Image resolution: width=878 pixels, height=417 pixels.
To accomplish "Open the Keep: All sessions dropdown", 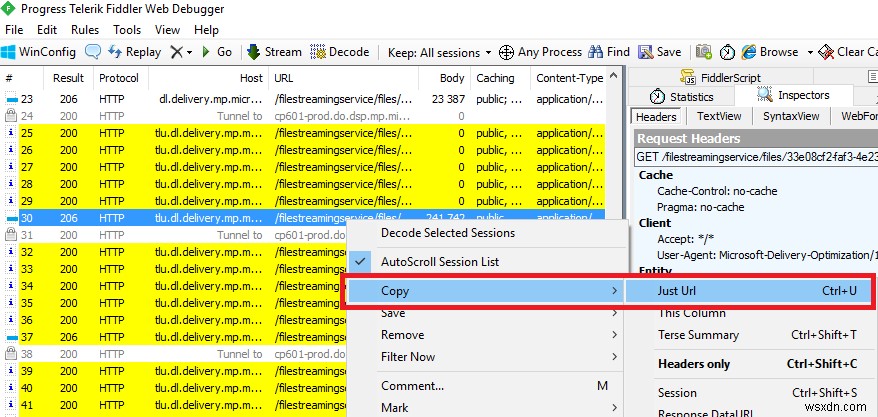I will click(440, 53).
